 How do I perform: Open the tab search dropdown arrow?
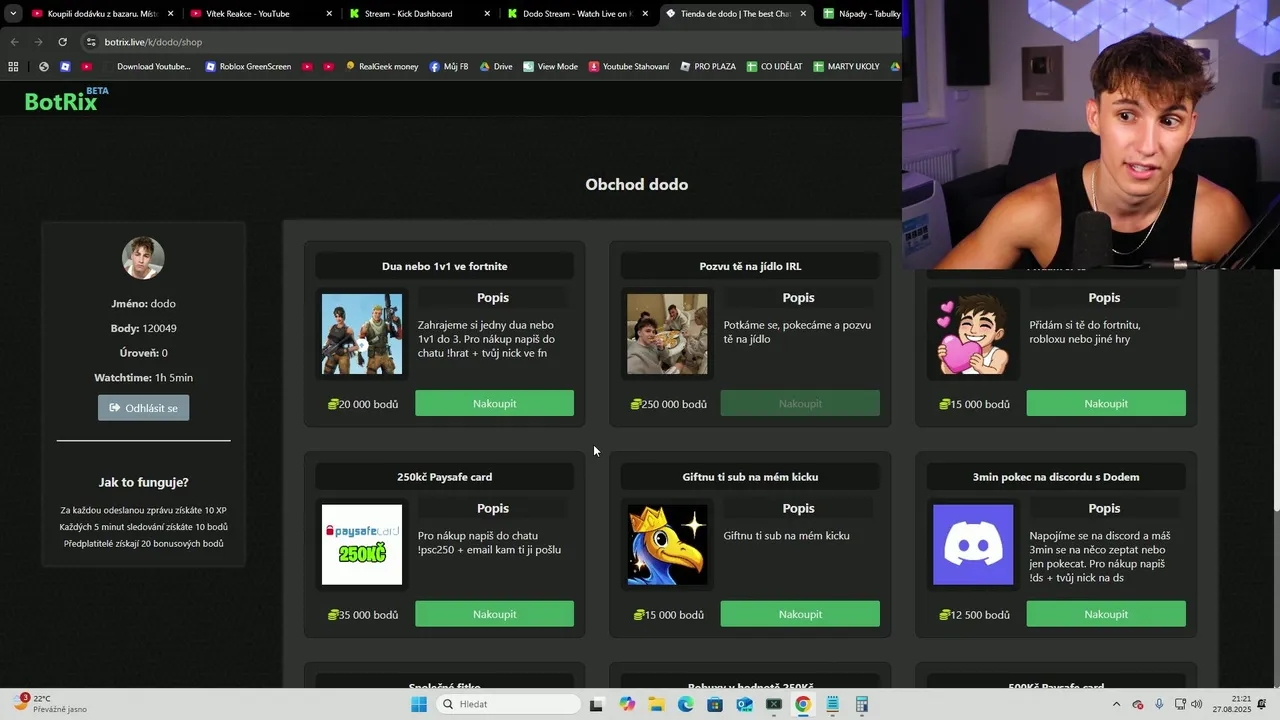point(13,14)
